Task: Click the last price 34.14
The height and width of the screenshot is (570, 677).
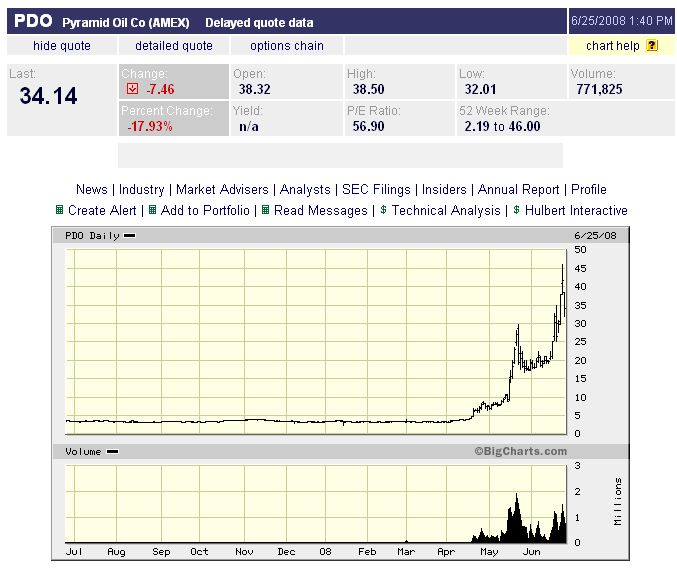Action: pyautogui.click(x=48, y=96)
